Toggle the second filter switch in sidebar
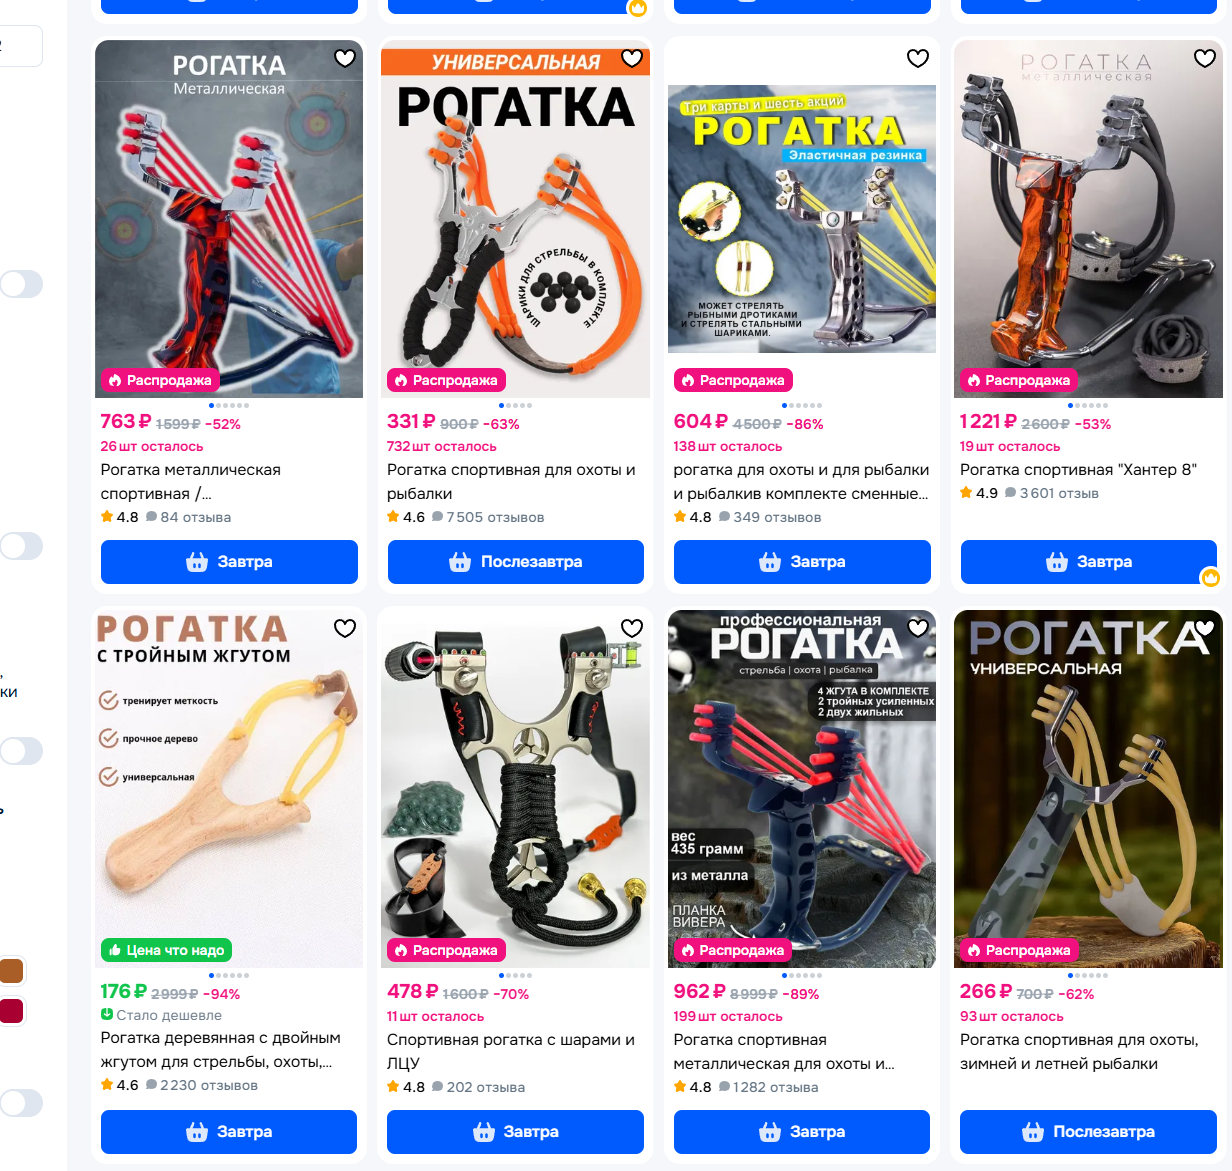1232x1171 pixels. coord(21,546)
